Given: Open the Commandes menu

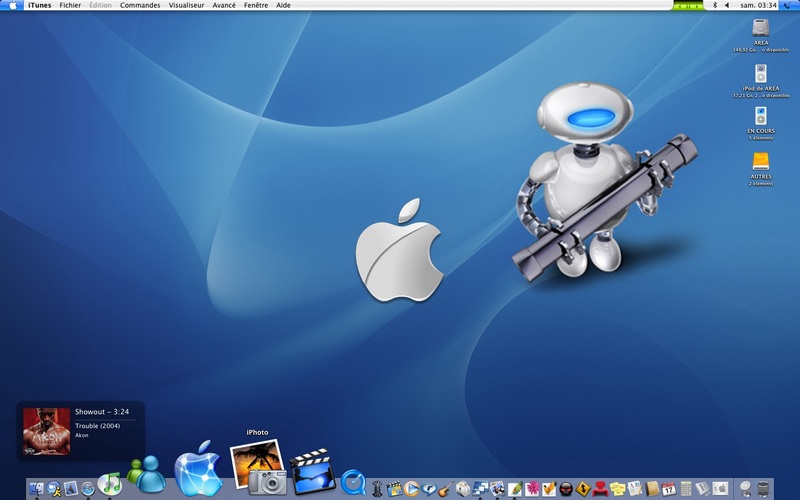Looking at the screenshot, I should pyautogui.click(x=140, y=5).
